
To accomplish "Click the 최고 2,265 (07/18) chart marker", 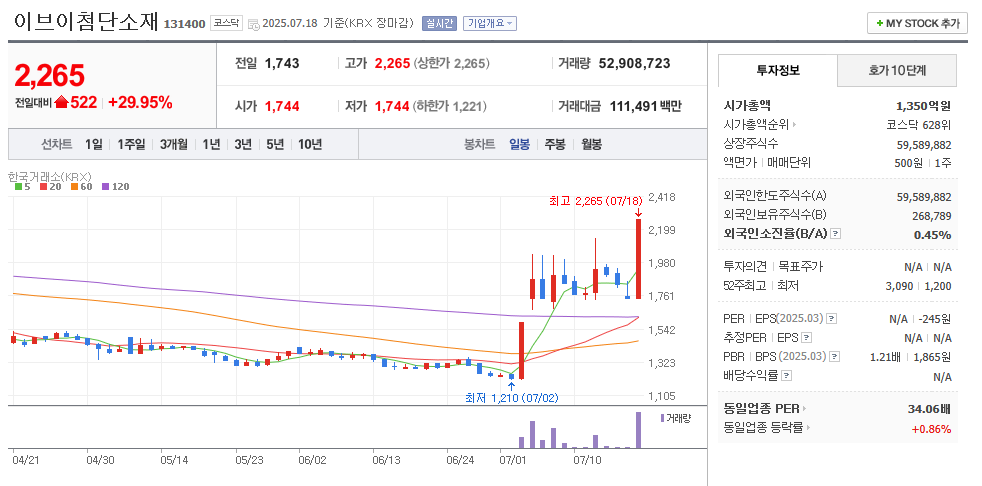I will (x=596, y=201).
